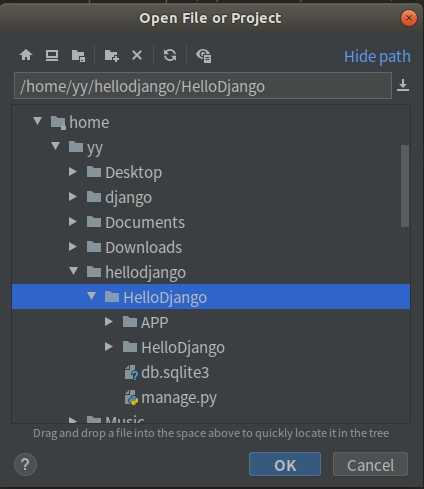This screenshot has height=489, width=424.
Task: Expand the Documents folder
Action: [72, 222]
